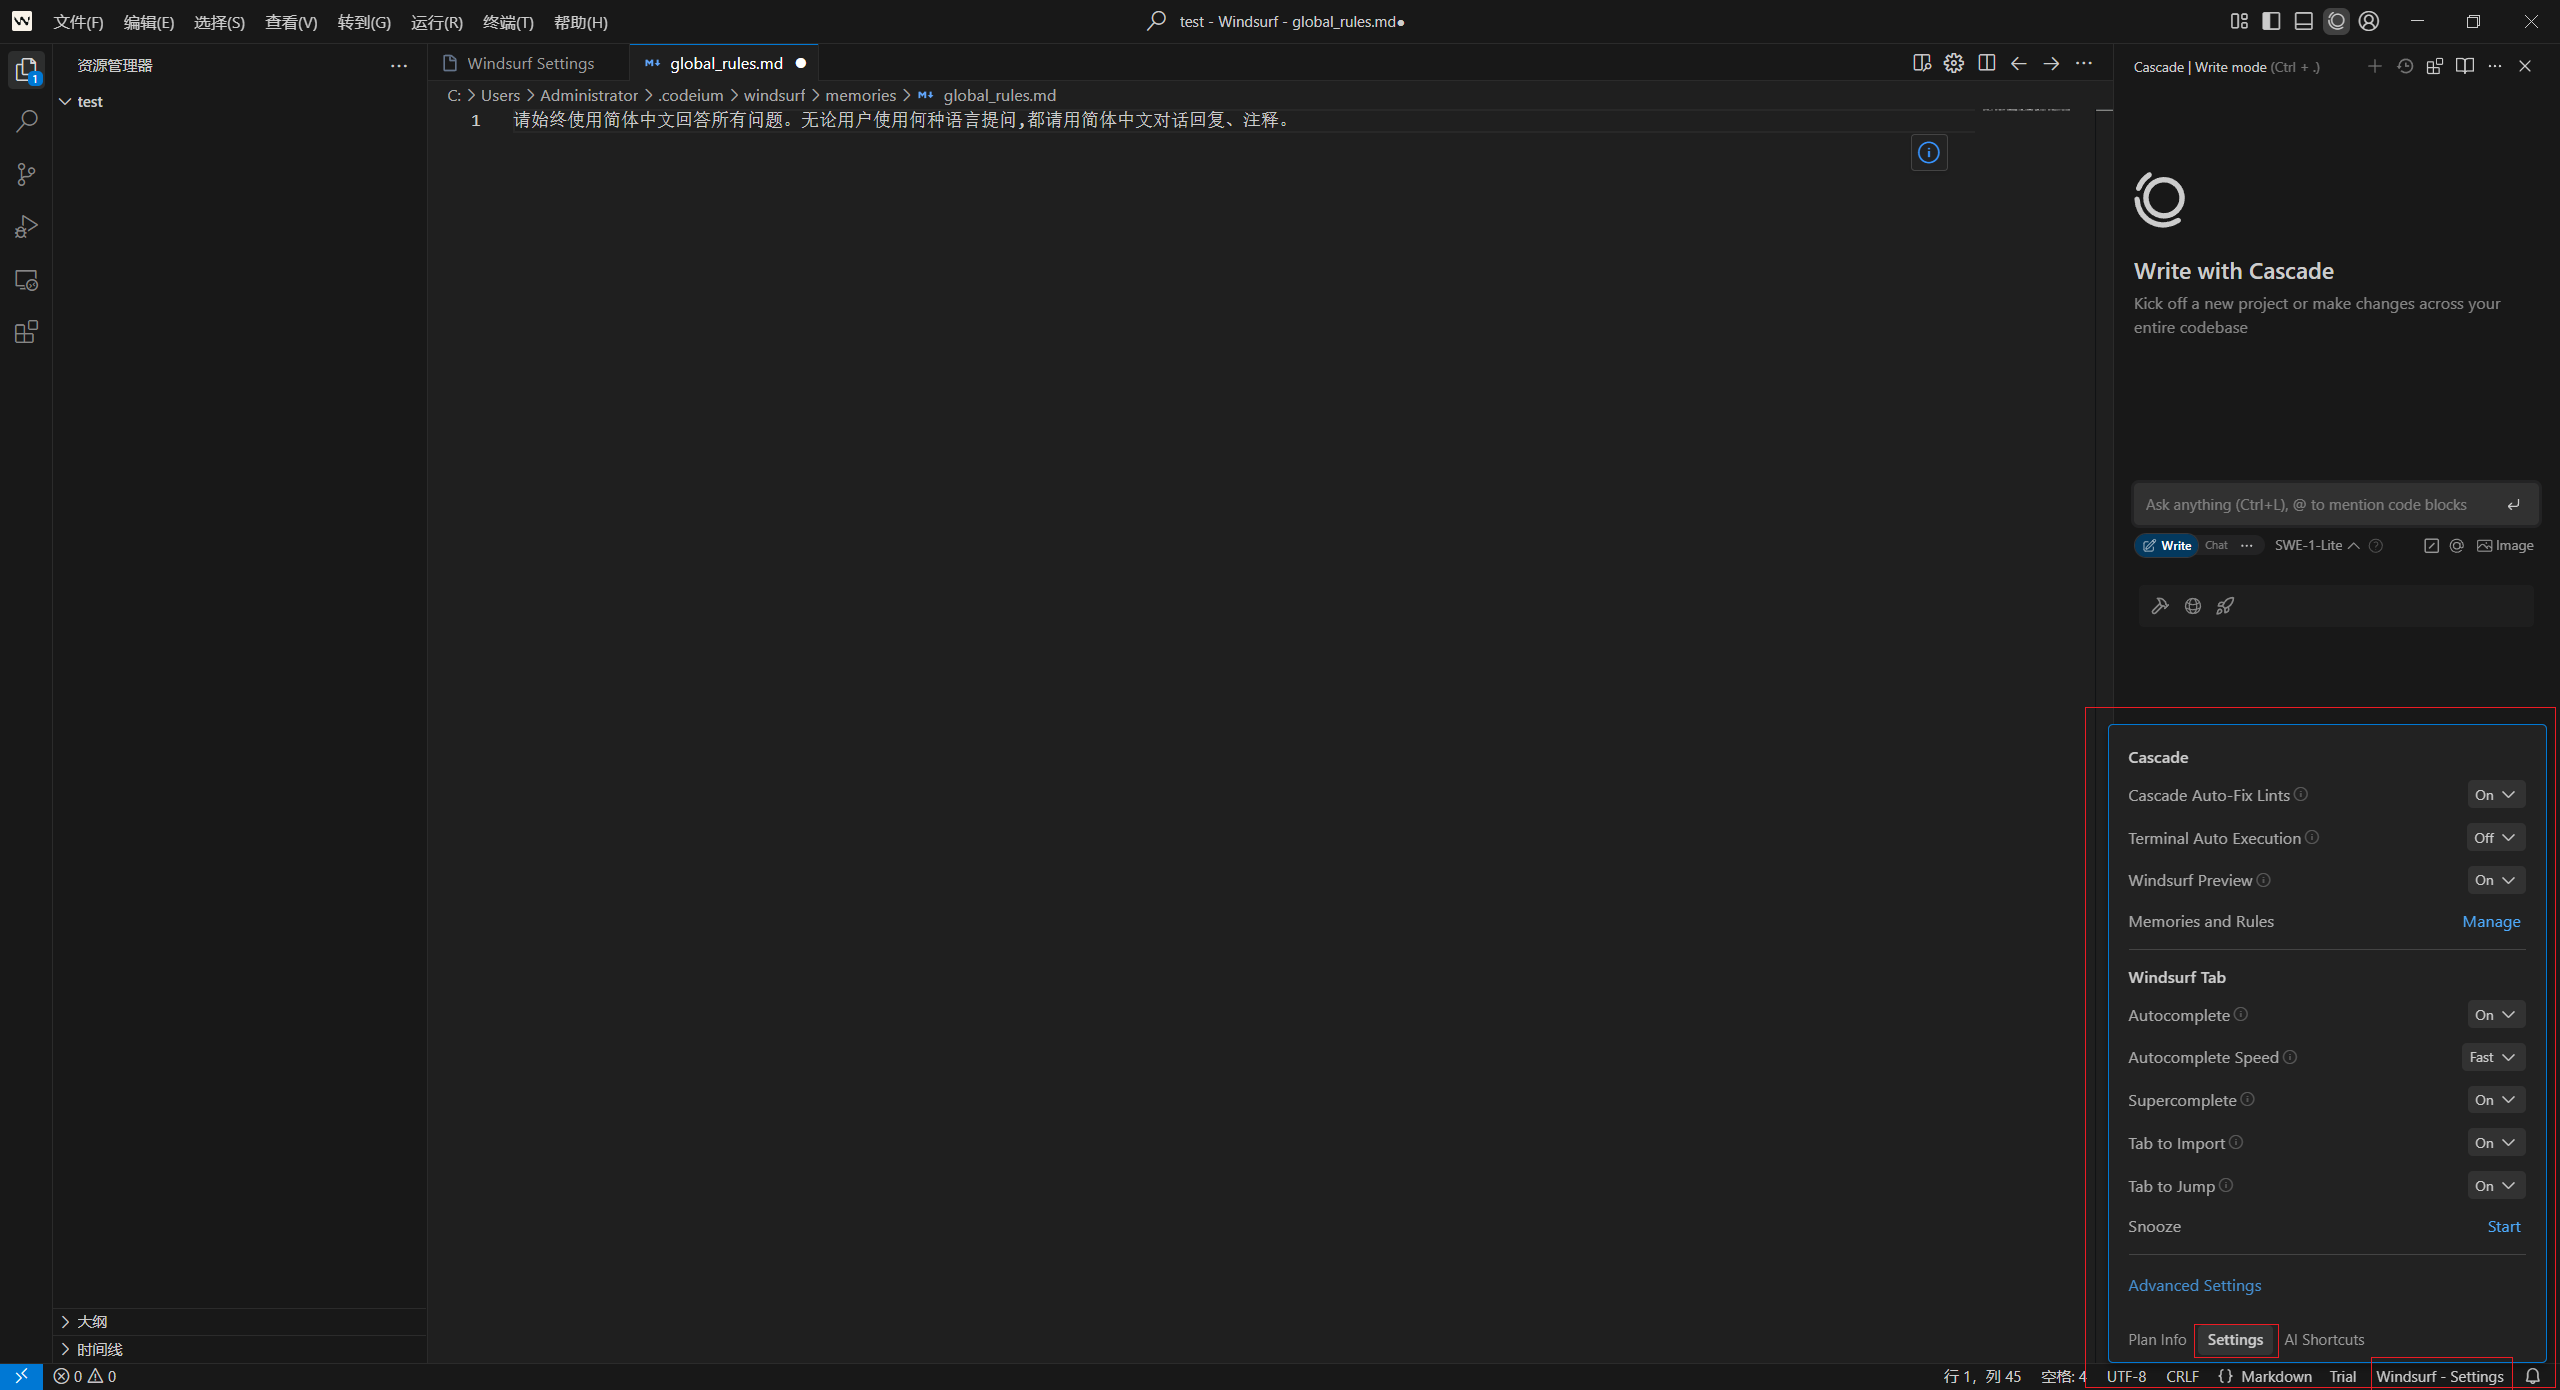This screenshot has height=1390, width=2560.
Task: Click the rocket icon below Cascade input
Action: pos(2225,606)
